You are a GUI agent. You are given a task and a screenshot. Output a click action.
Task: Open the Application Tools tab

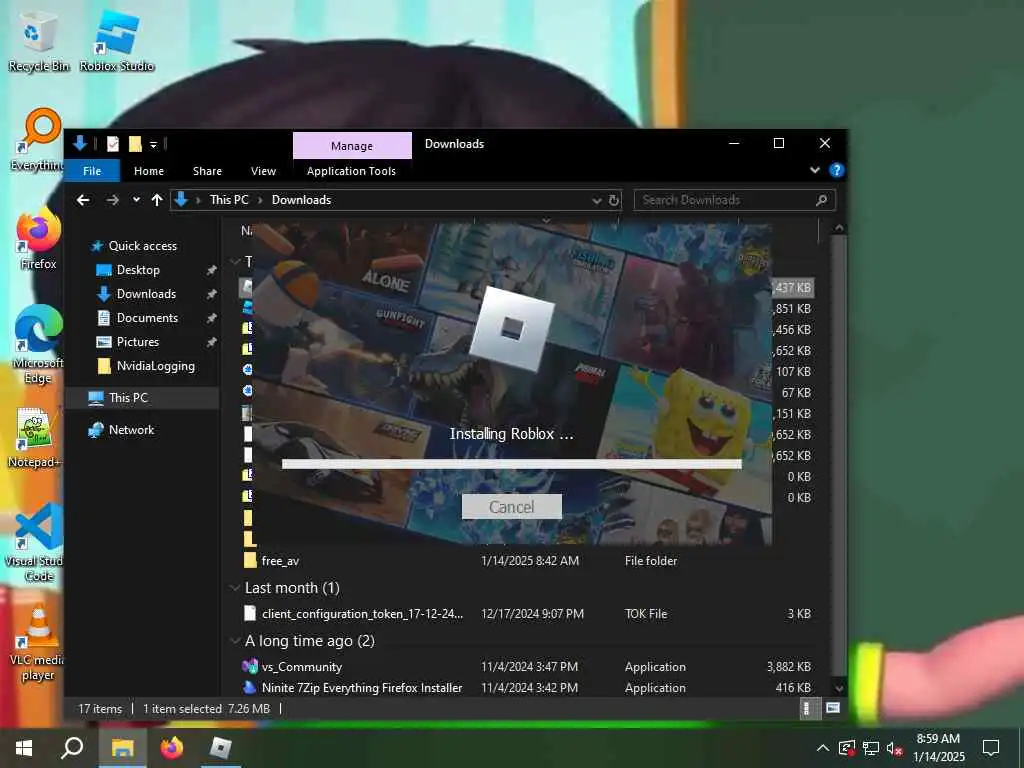click(x=351, y=171)
